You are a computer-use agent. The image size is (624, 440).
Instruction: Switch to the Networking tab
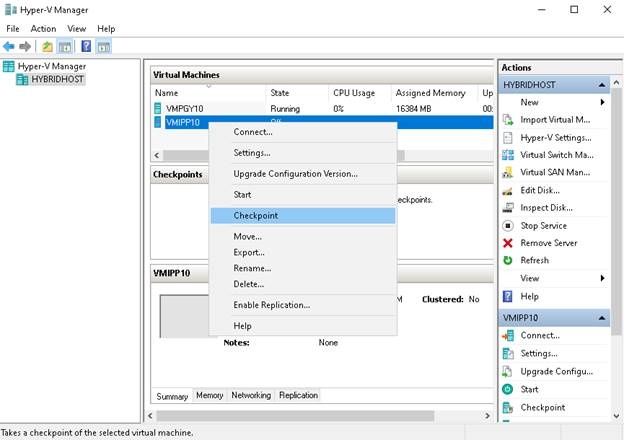(x=251, y=395)
